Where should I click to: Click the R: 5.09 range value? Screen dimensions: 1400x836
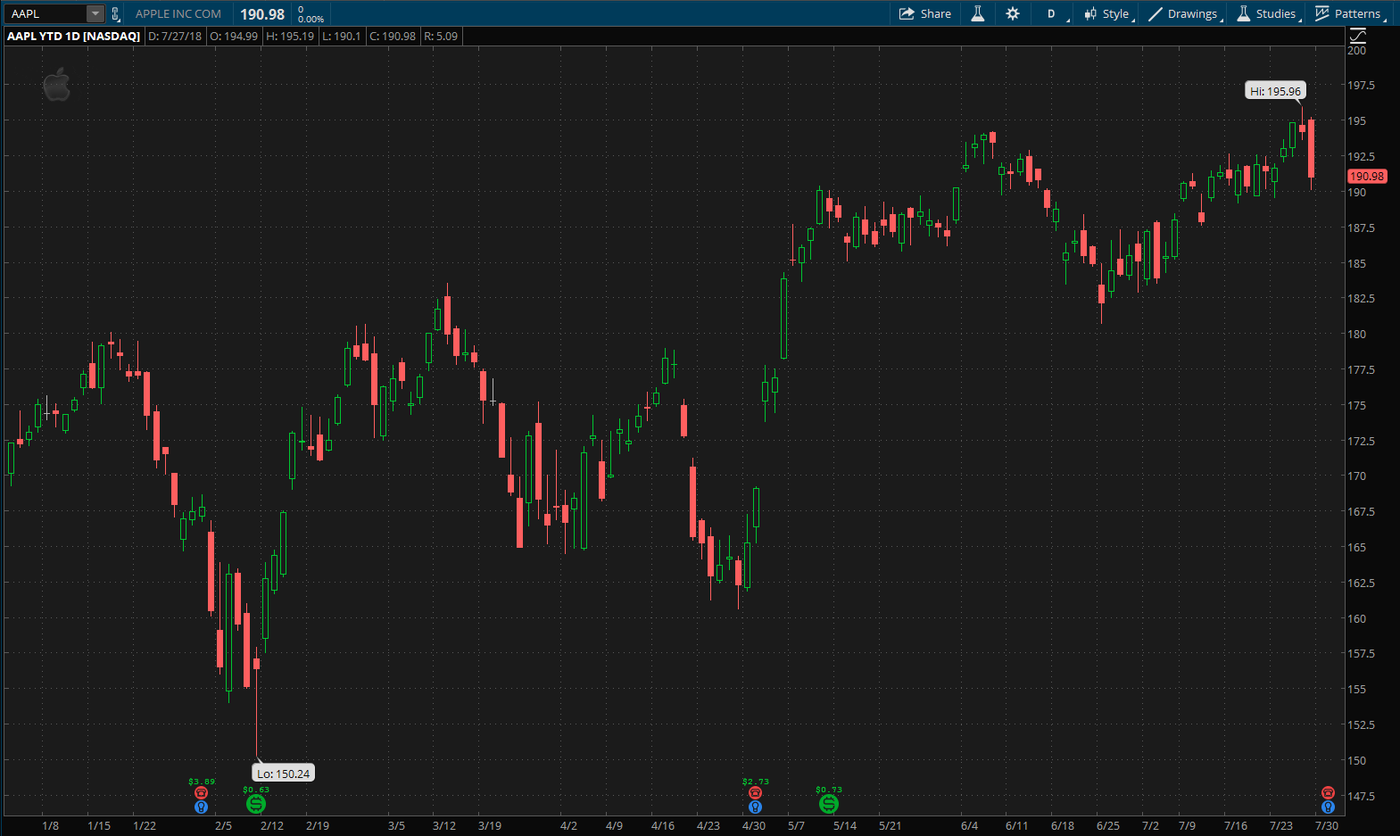pos(443,36)
